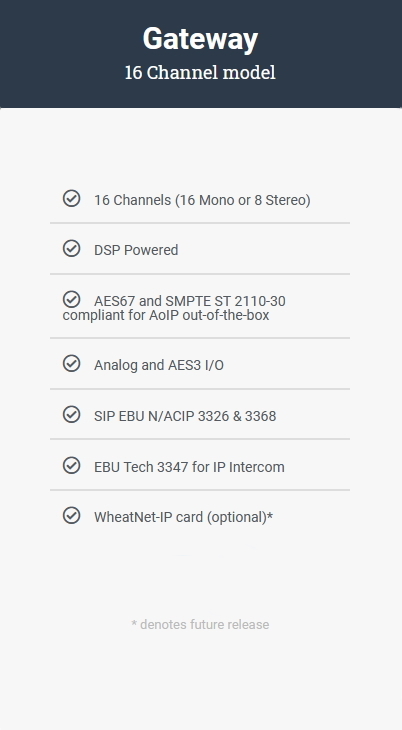Click the WheatNet-IP card (optional) text
402x730 pixels.
[180, 517]
